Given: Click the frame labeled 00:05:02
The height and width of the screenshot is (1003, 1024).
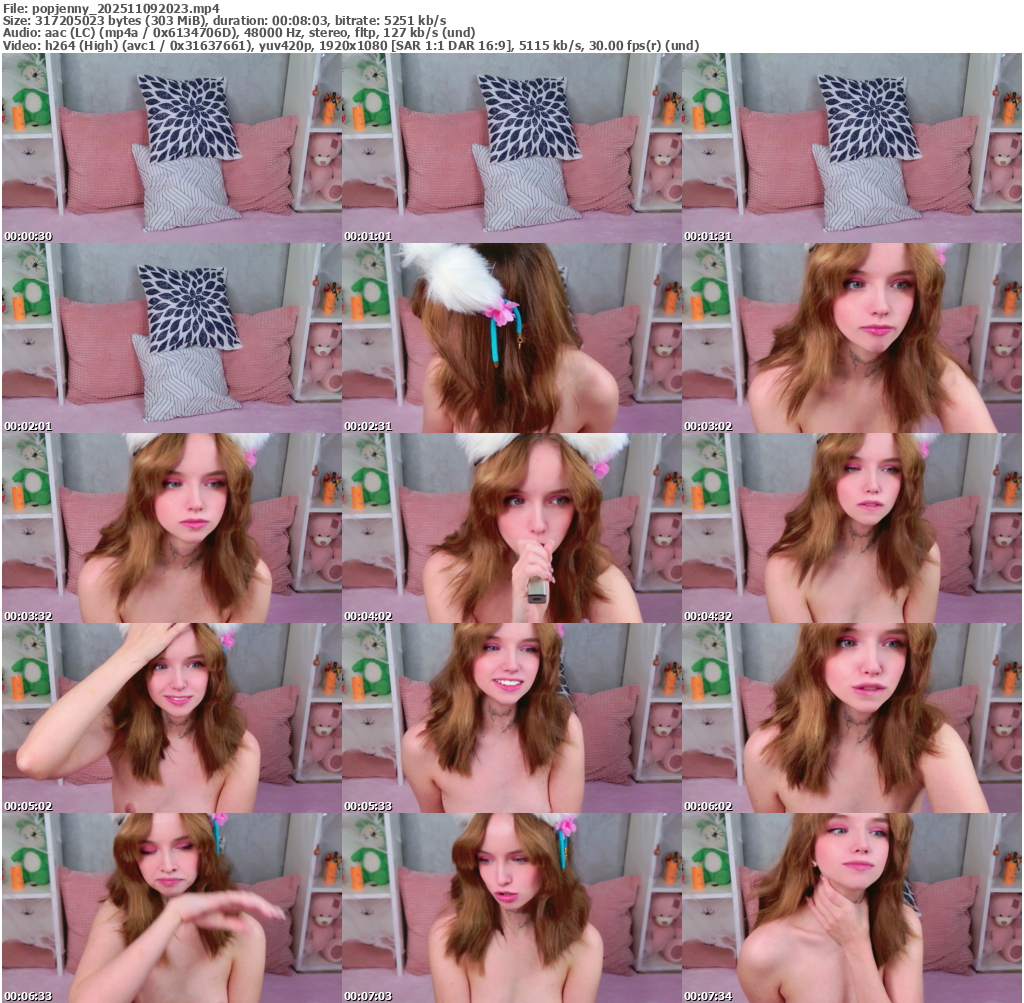Looking at the screenshot, I should (x=171, y=718).
